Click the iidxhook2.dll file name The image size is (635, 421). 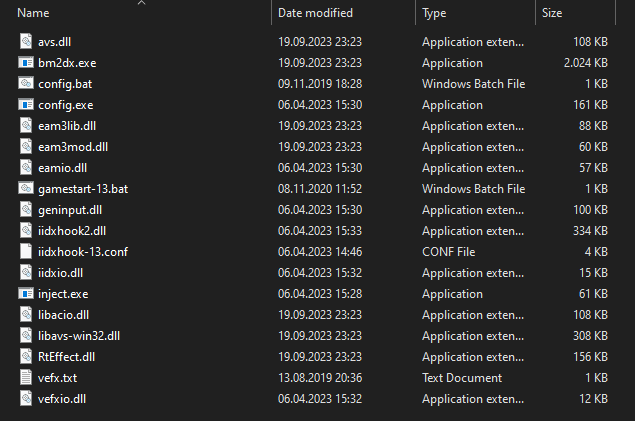point(72,231)
